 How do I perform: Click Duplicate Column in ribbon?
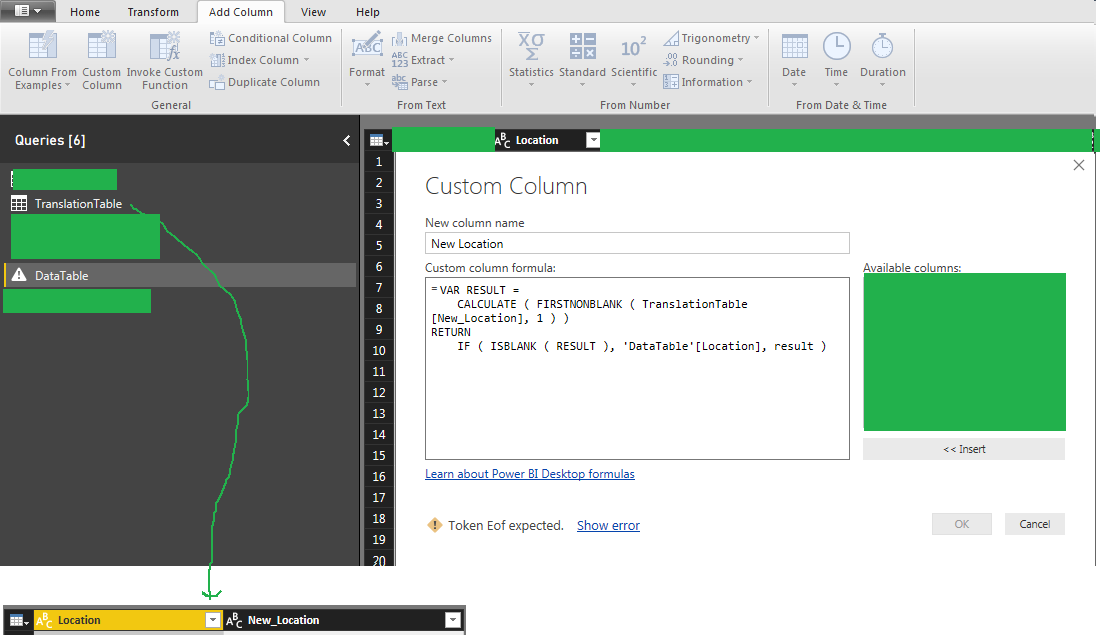pos(264,82)
